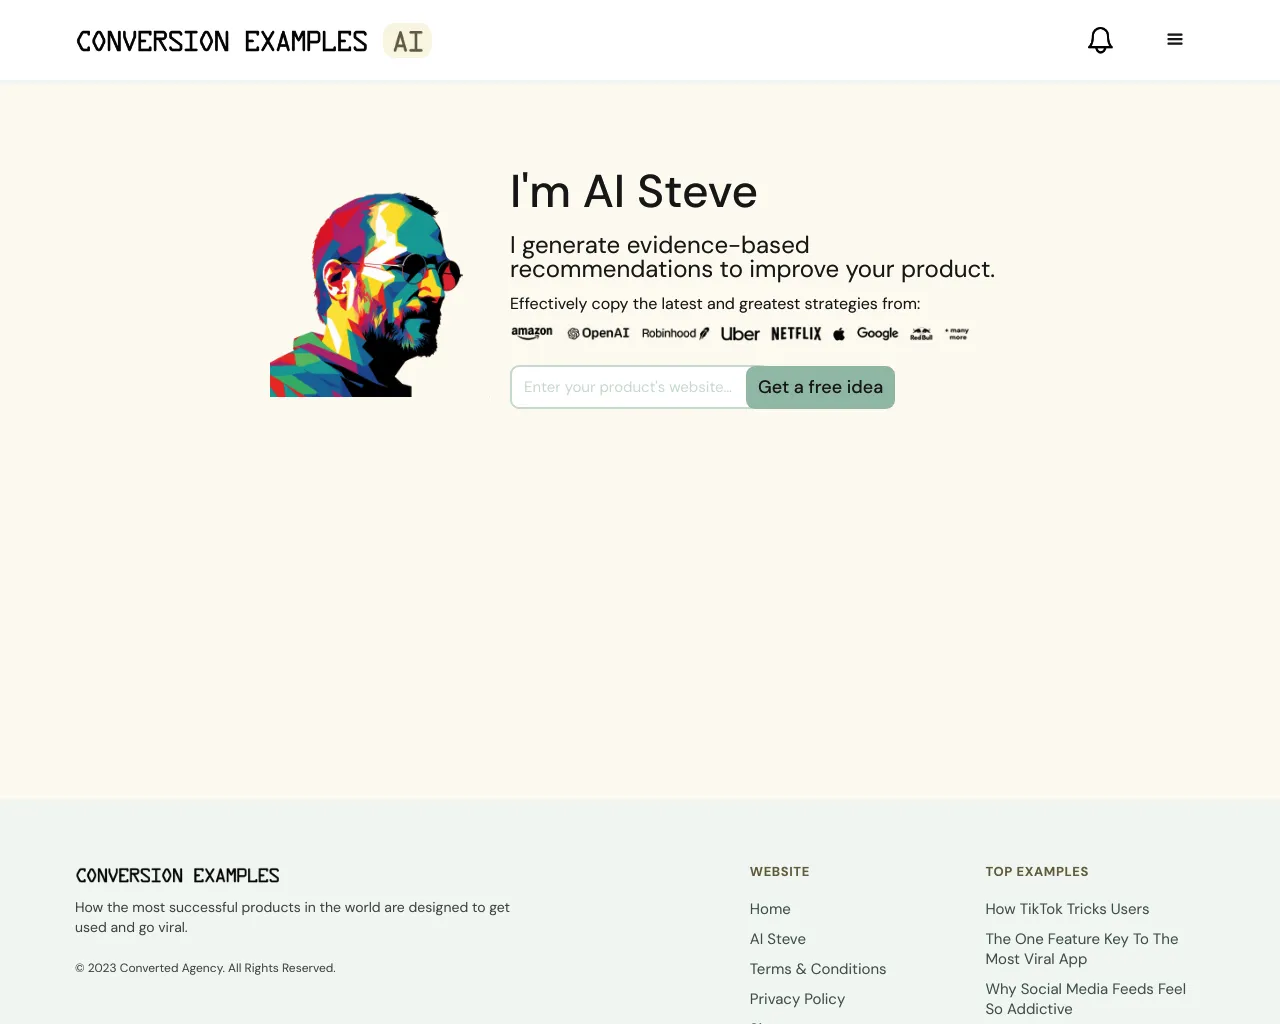This screenshot has width=1280, height=1024.
Task: Open the Home footer link
Action: coord(770,908)
